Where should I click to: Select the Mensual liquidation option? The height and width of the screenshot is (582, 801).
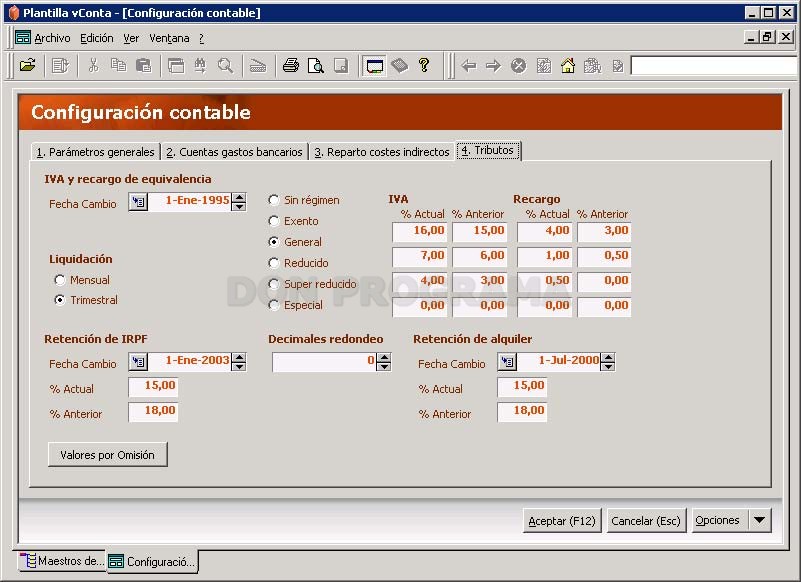(60, 280)
